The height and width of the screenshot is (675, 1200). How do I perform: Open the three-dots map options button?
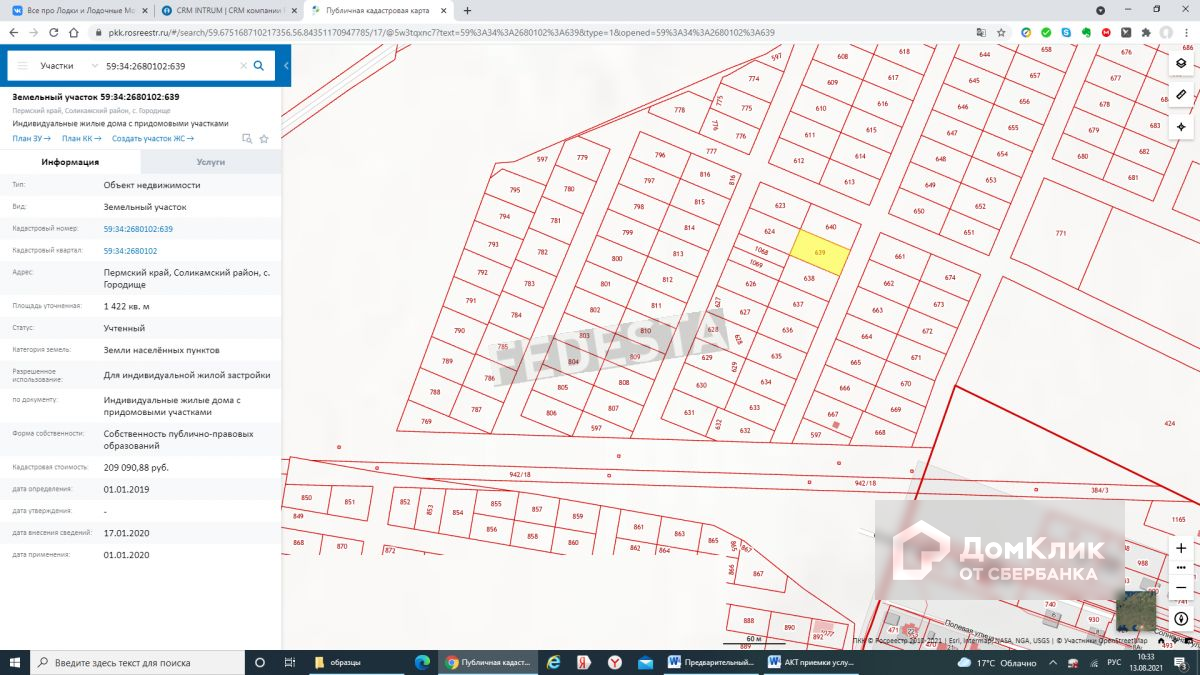[x=1181, y=567]
